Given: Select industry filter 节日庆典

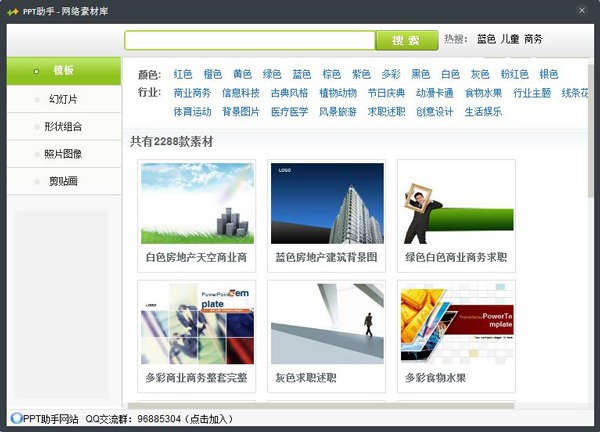Looking at the screenshot, I should coord(386,93).
